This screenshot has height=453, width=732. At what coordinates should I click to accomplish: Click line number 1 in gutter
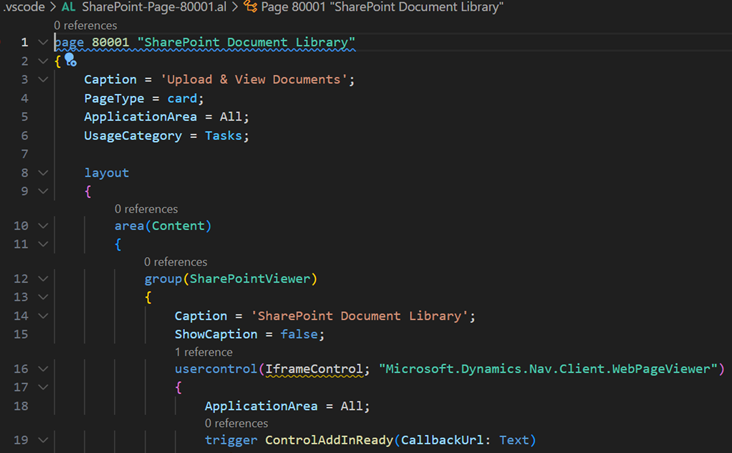click(24, 42)
